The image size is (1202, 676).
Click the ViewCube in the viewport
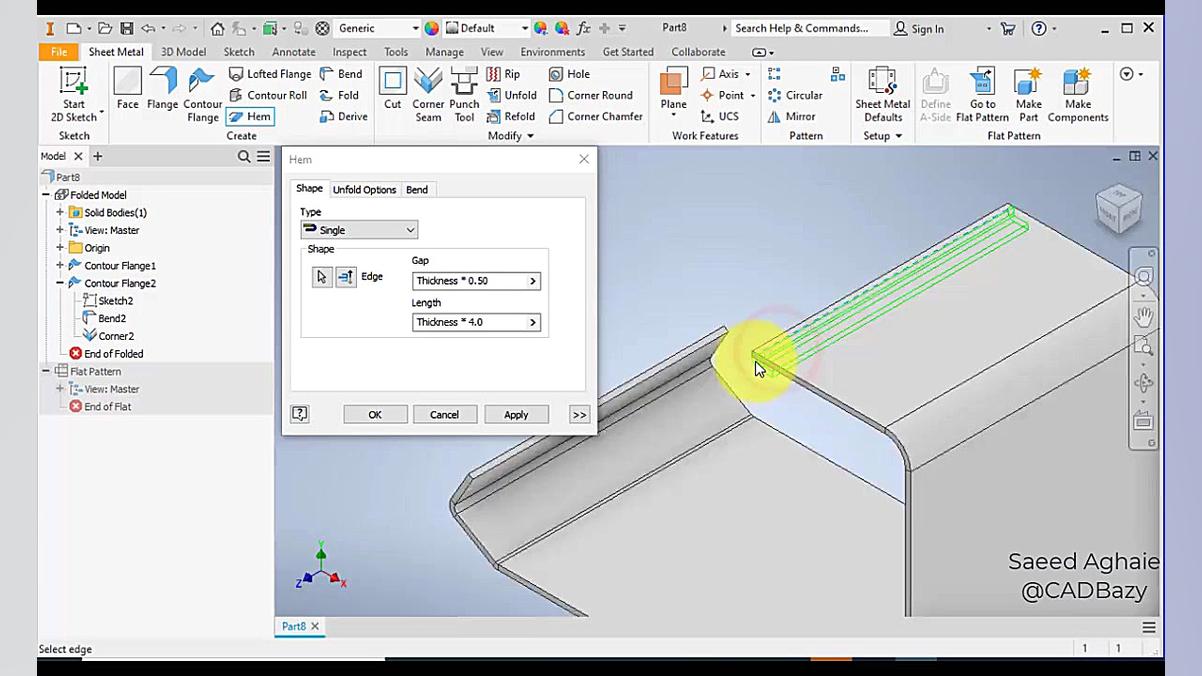click(1118, 209)
